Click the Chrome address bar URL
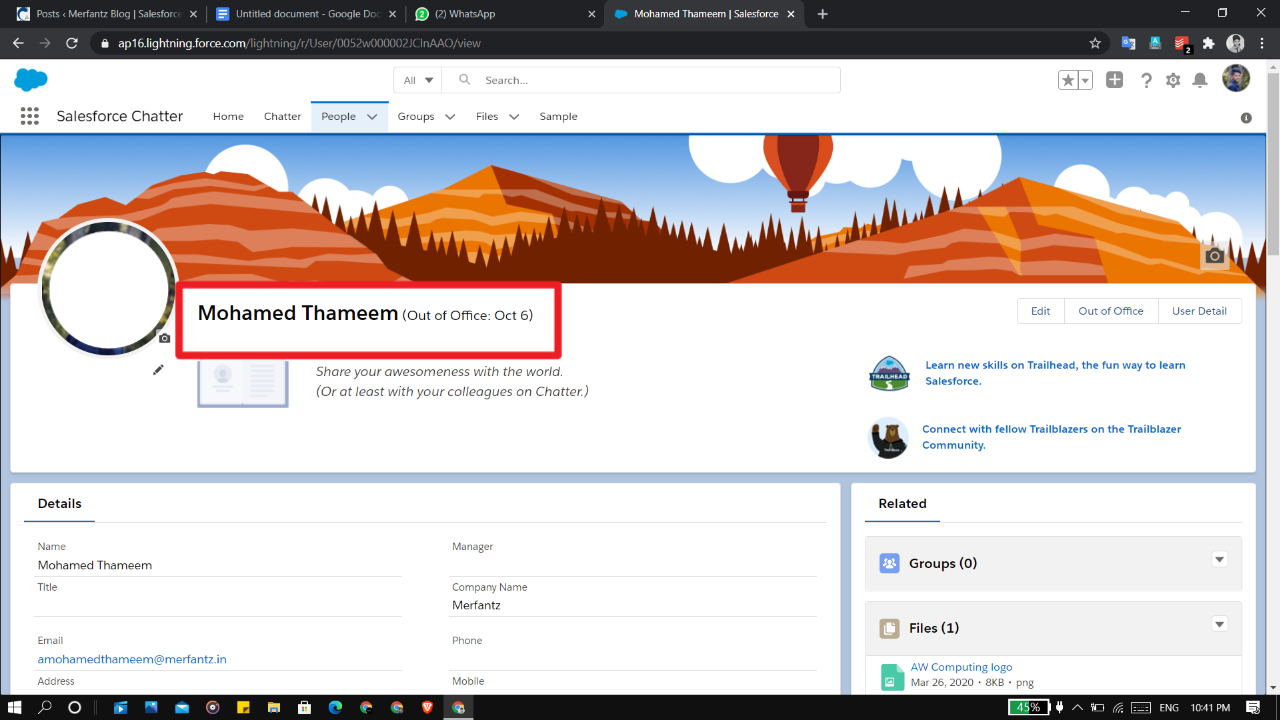The height and width of the screenshot is (720, 1280). pos(300,43)
